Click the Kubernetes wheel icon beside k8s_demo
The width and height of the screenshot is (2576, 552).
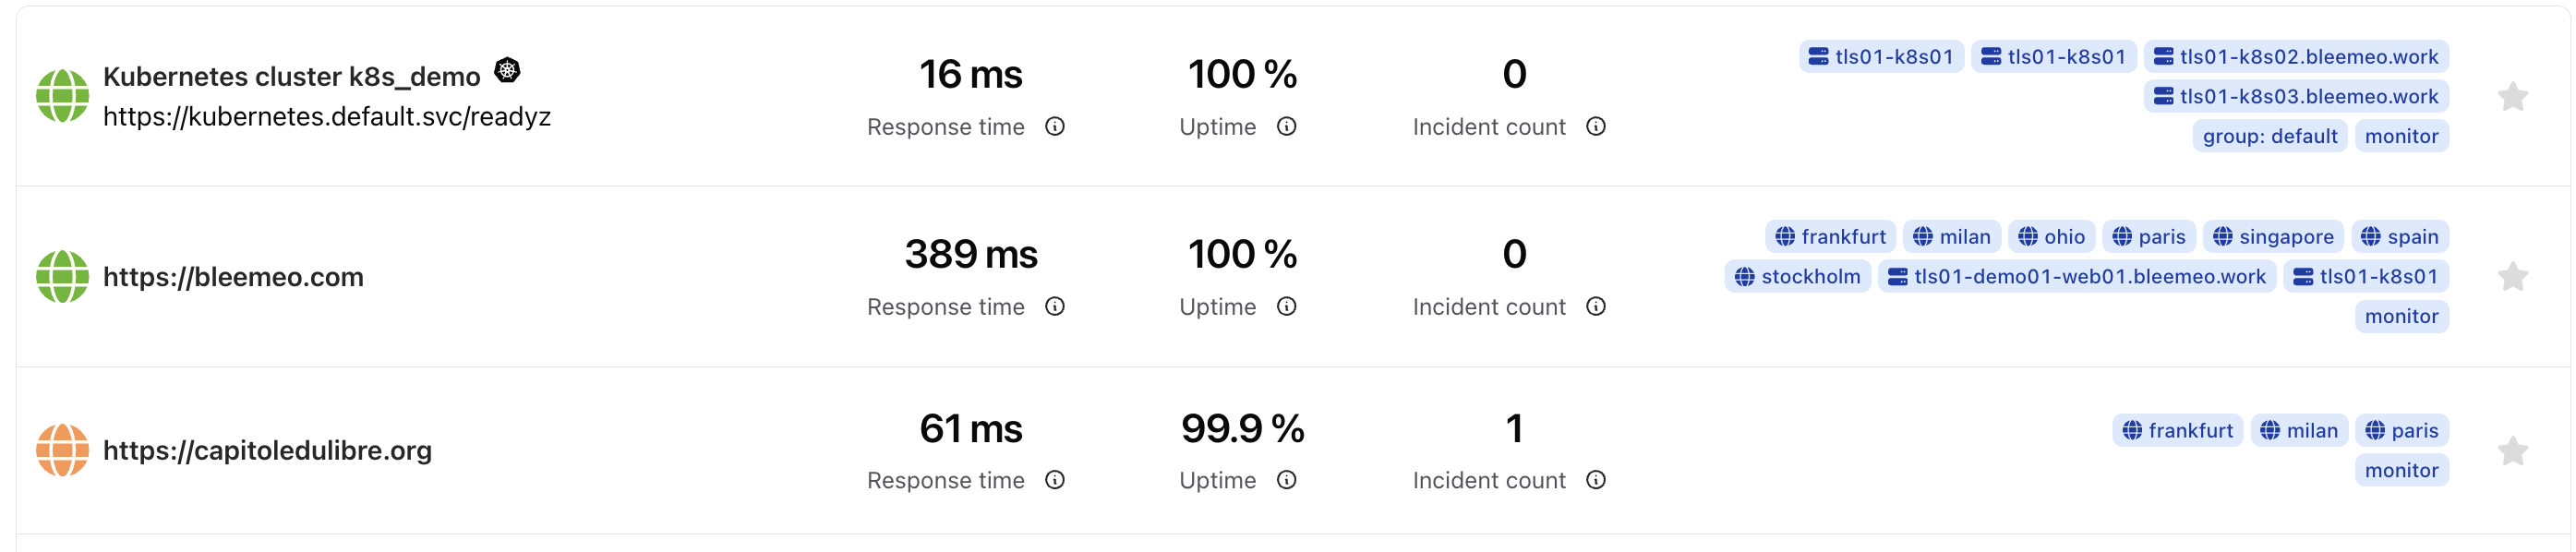pyautogui.click(x=508, y=70)
